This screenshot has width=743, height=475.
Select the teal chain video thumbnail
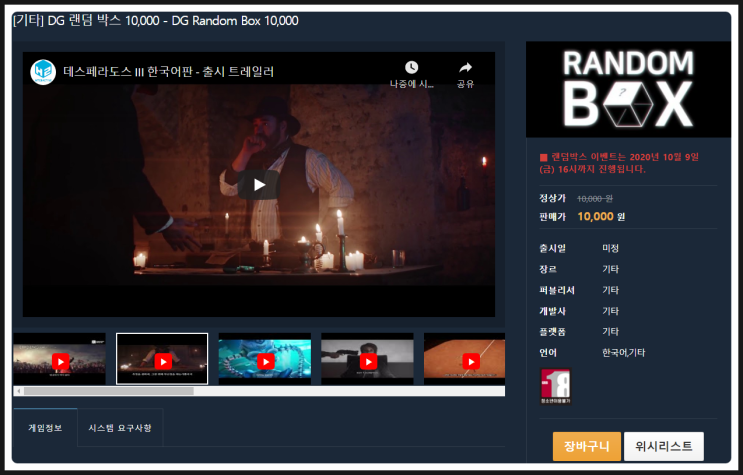[265, 359]
